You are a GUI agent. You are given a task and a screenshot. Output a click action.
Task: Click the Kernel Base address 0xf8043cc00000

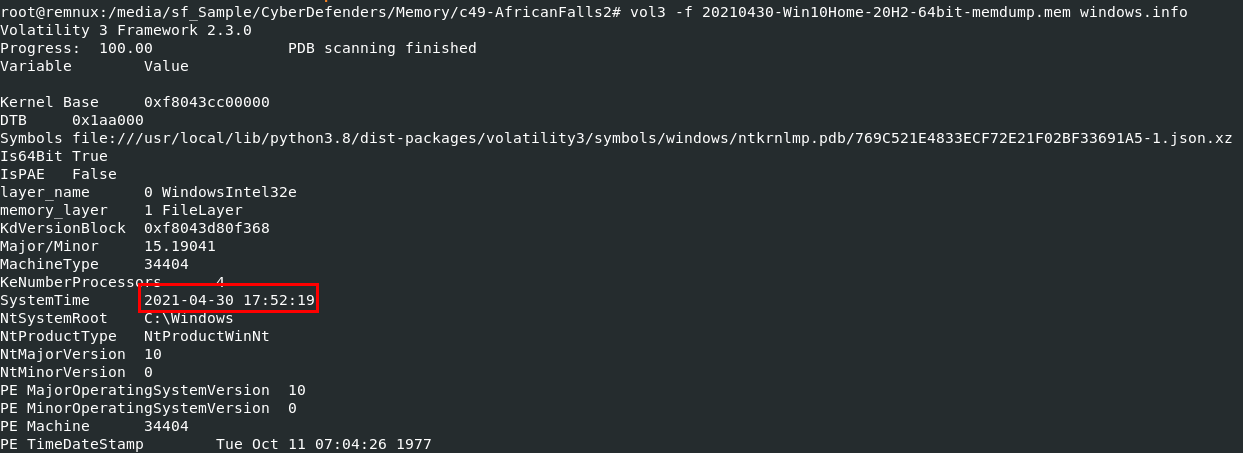click(206, 102)
